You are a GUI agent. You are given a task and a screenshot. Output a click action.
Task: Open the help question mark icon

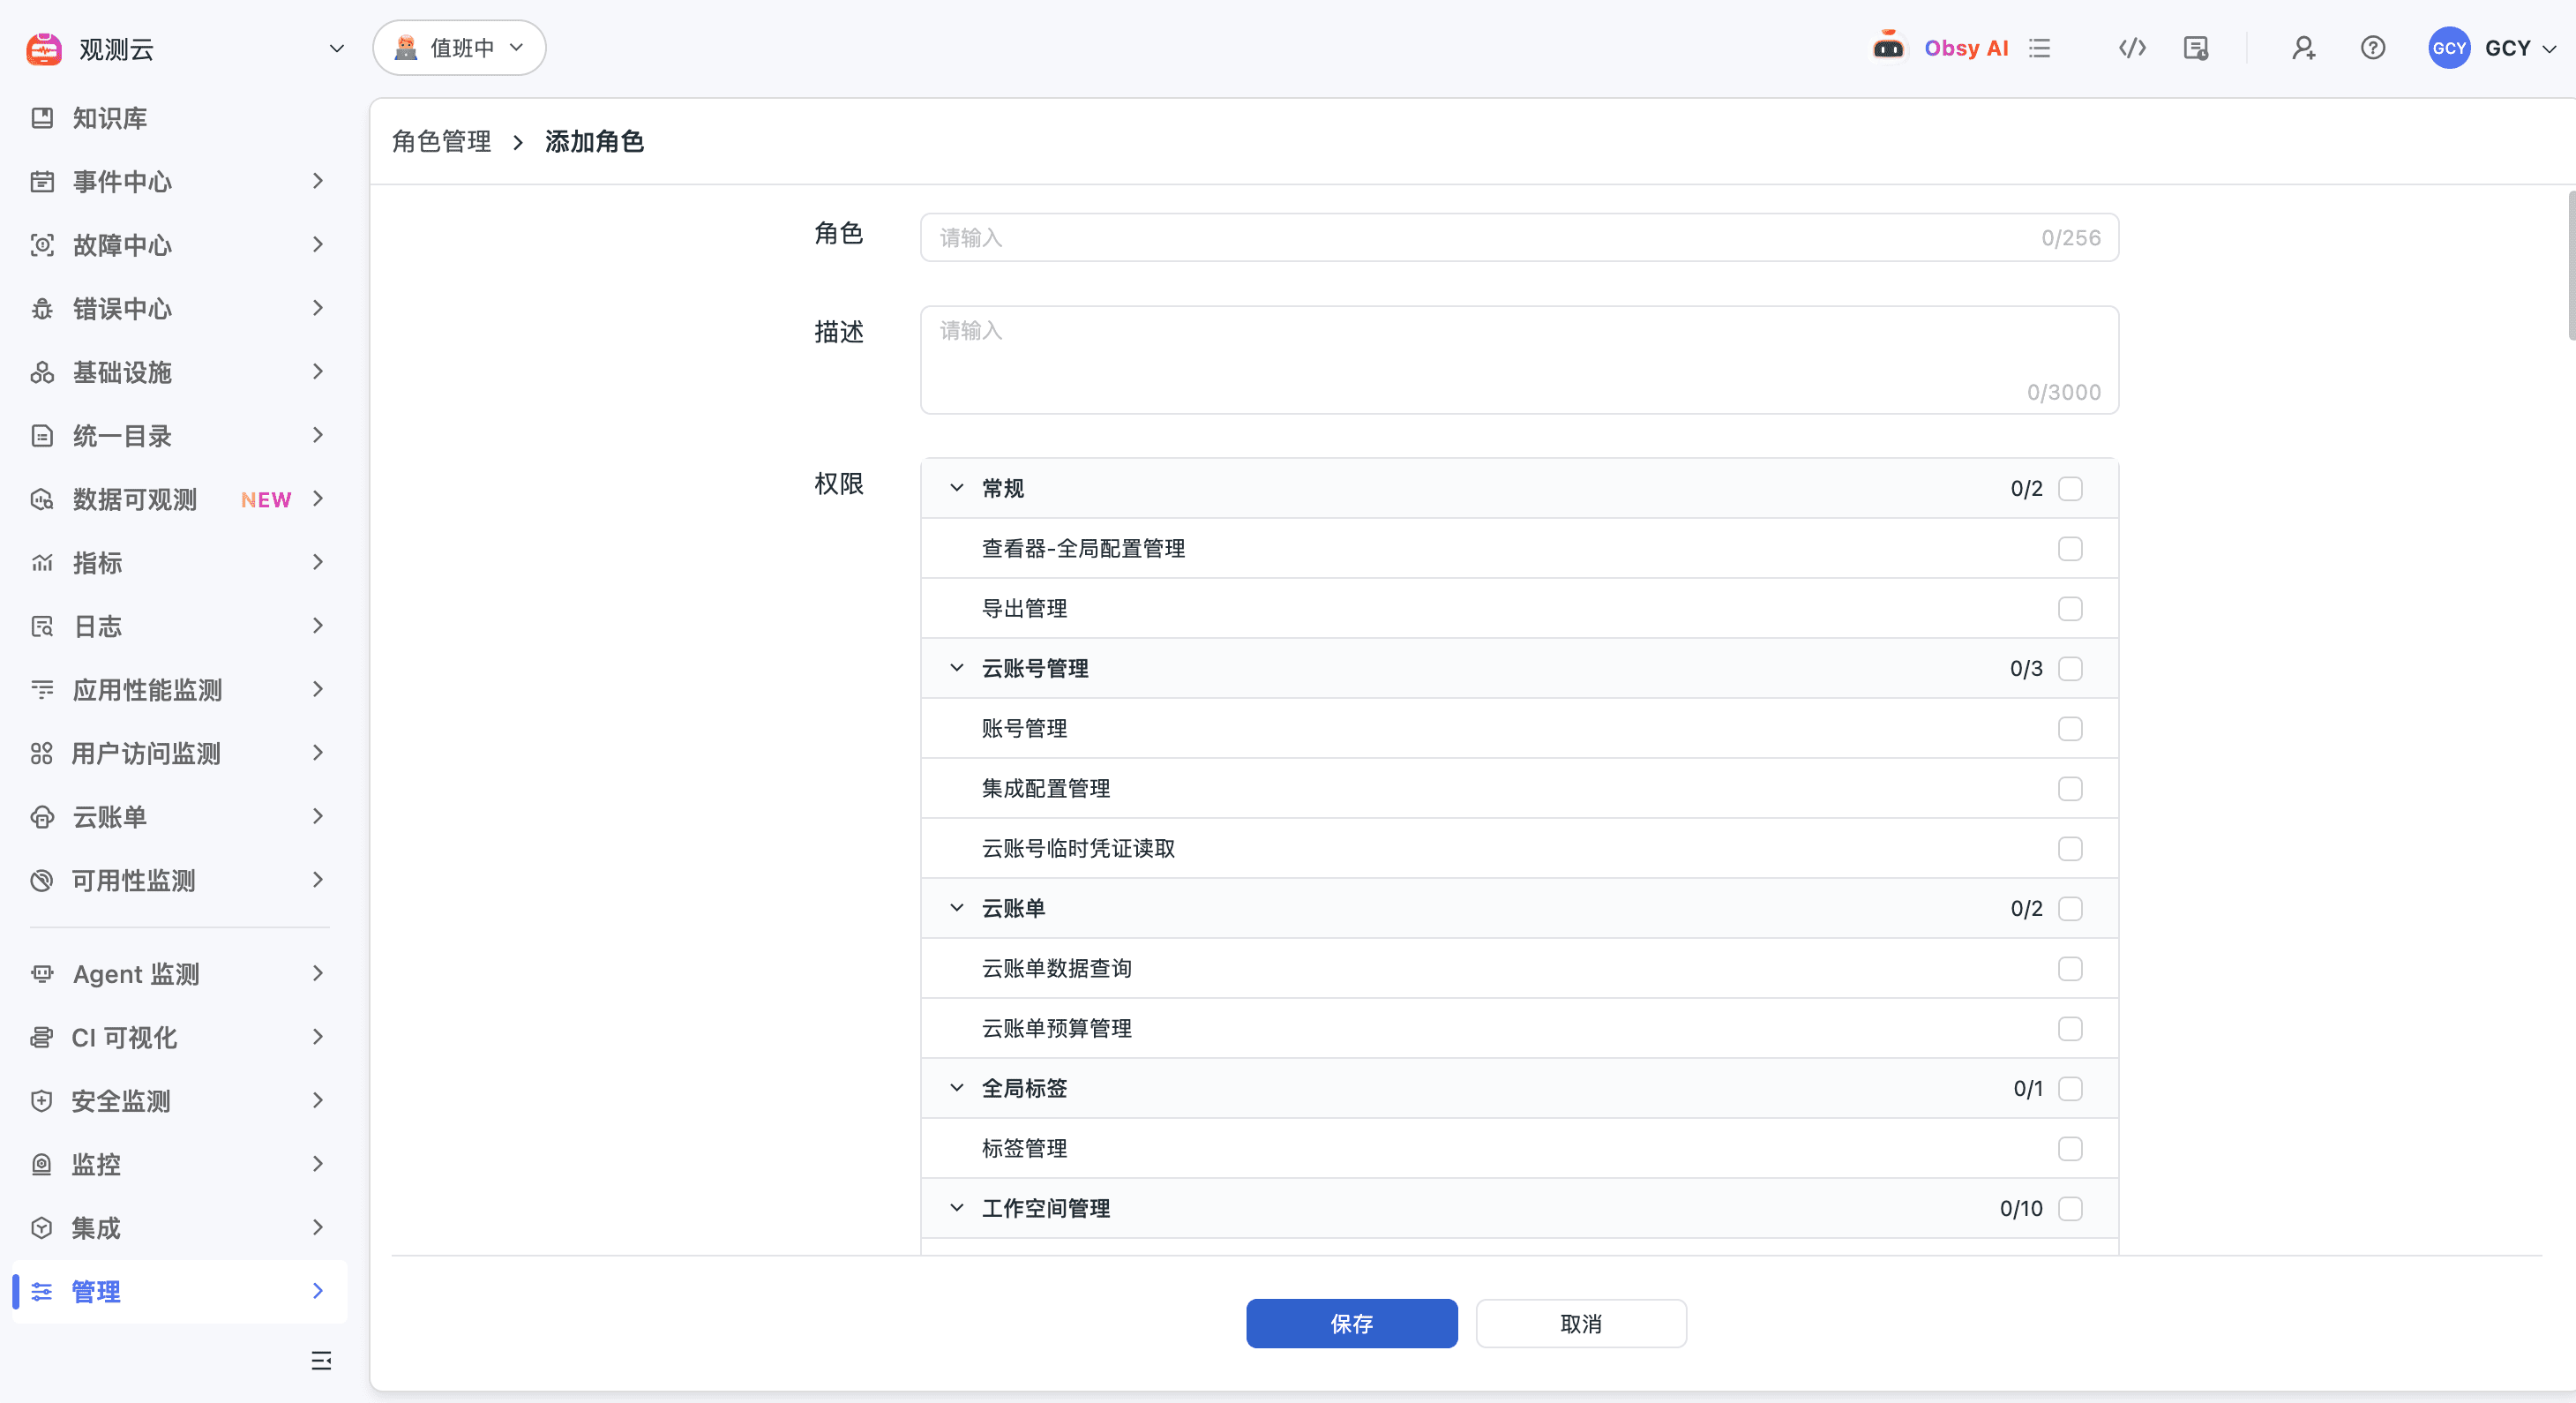click(x=2373, y=48)
